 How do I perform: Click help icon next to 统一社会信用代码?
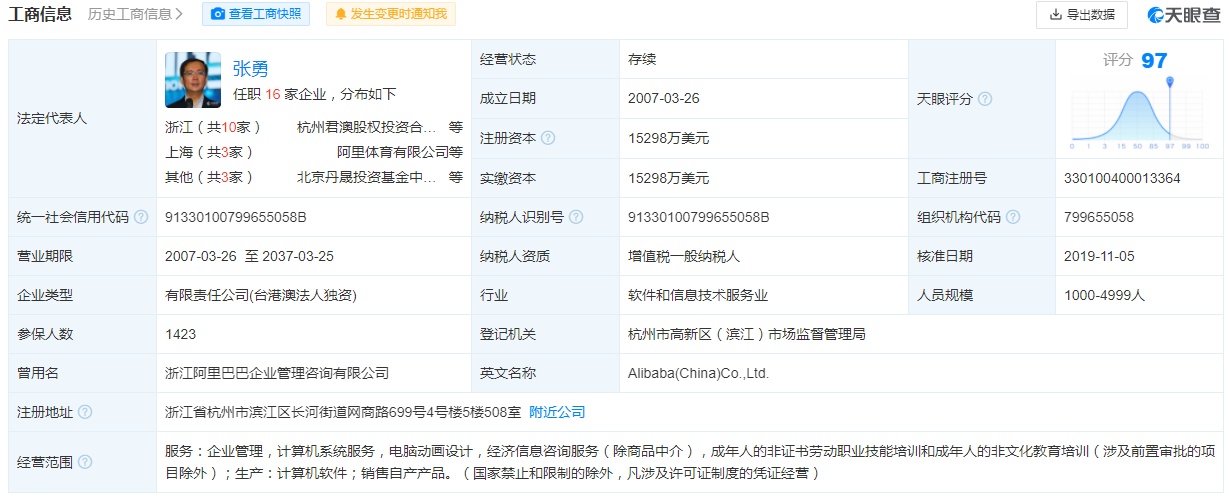point(141,217)
